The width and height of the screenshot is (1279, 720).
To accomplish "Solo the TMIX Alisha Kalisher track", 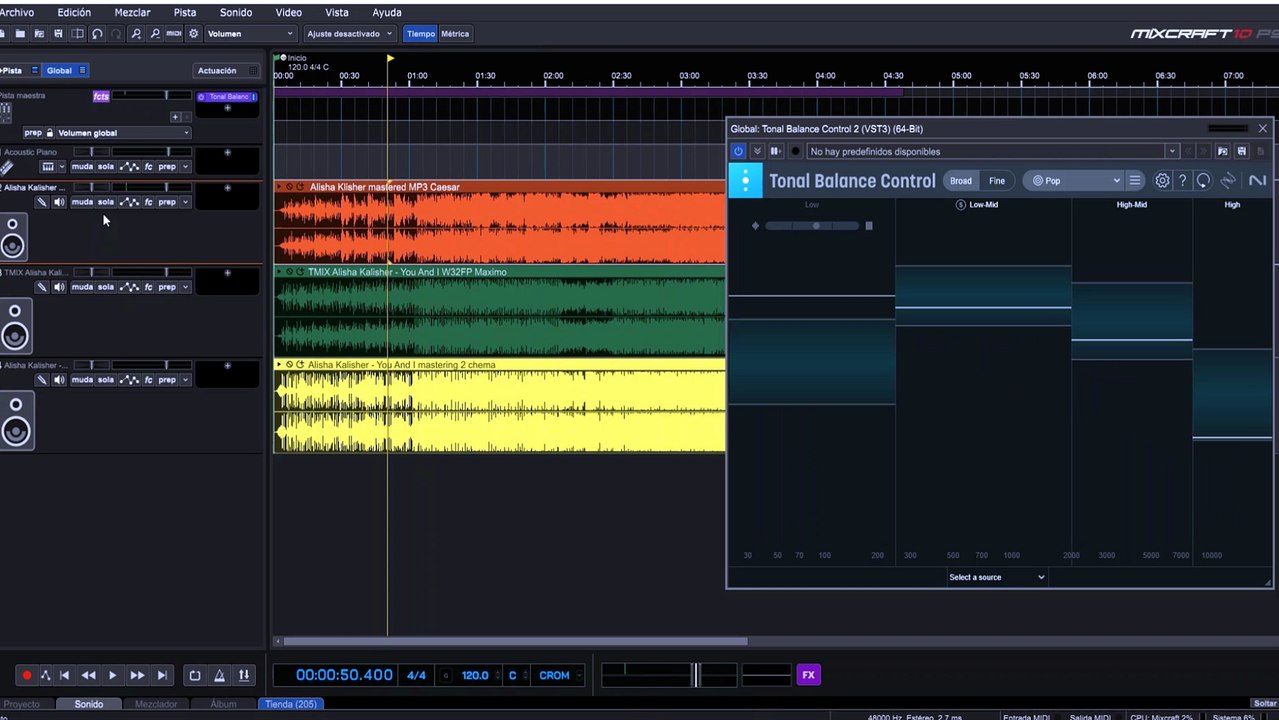I will (x=106, y=287).
